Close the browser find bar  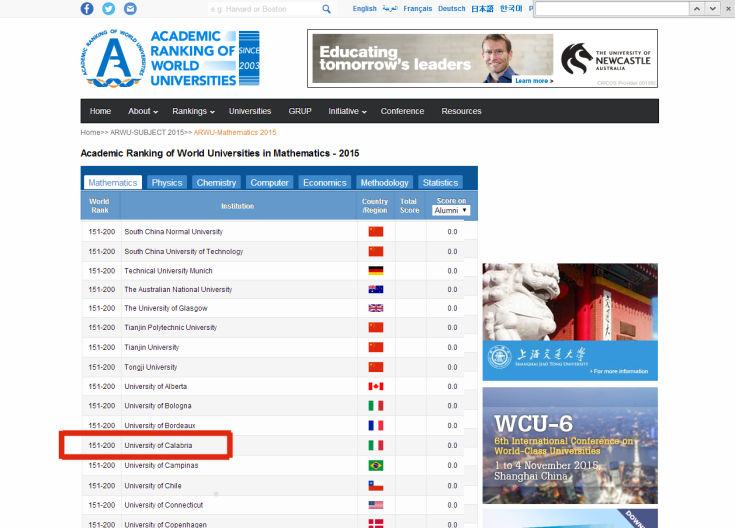(728, 8)
